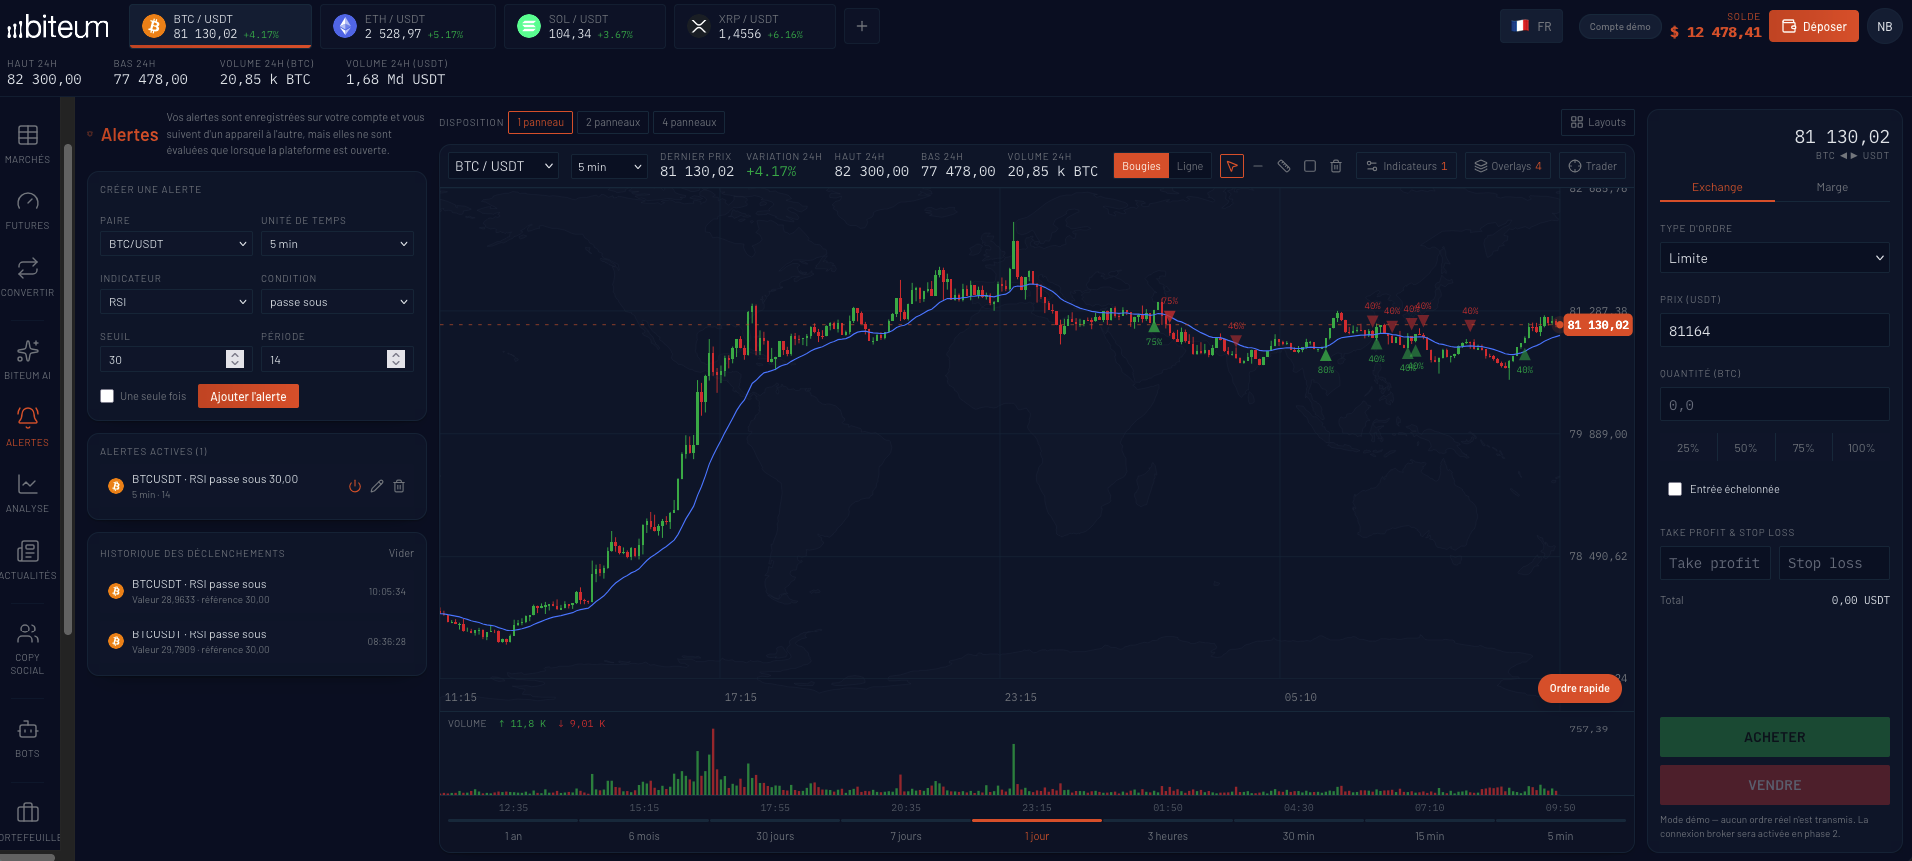Delete the active BTCUSDT RSI alert
1912x861 pixels.
click(x=399, y=486)
